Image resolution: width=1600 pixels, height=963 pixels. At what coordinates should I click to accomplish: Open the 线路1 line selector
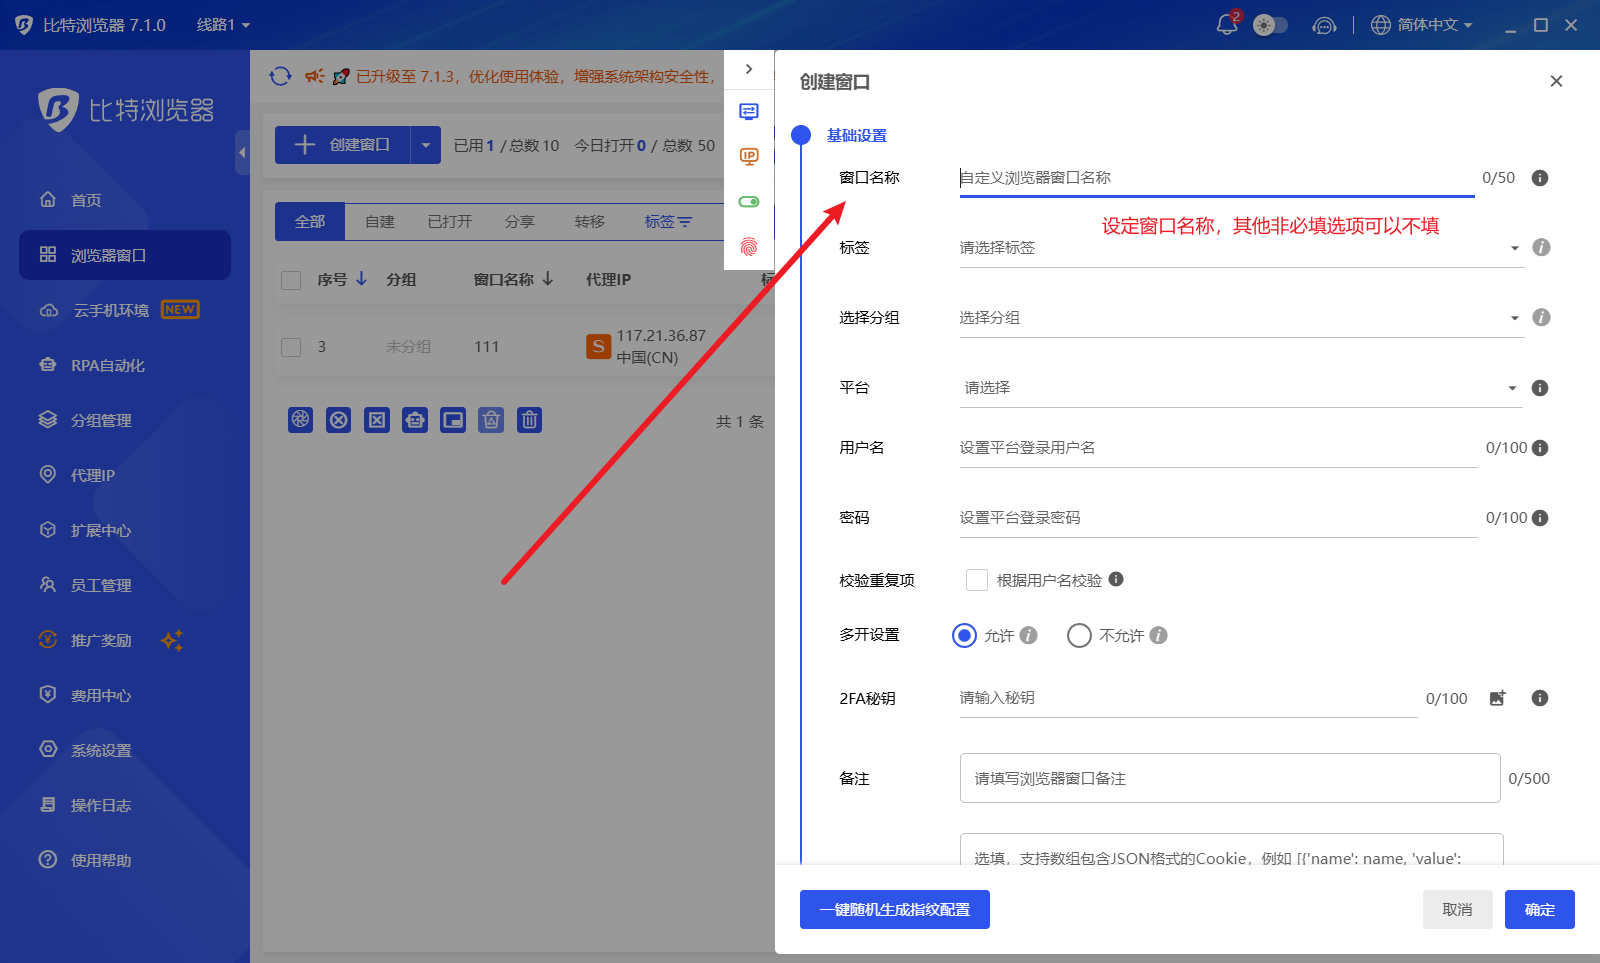223,25
